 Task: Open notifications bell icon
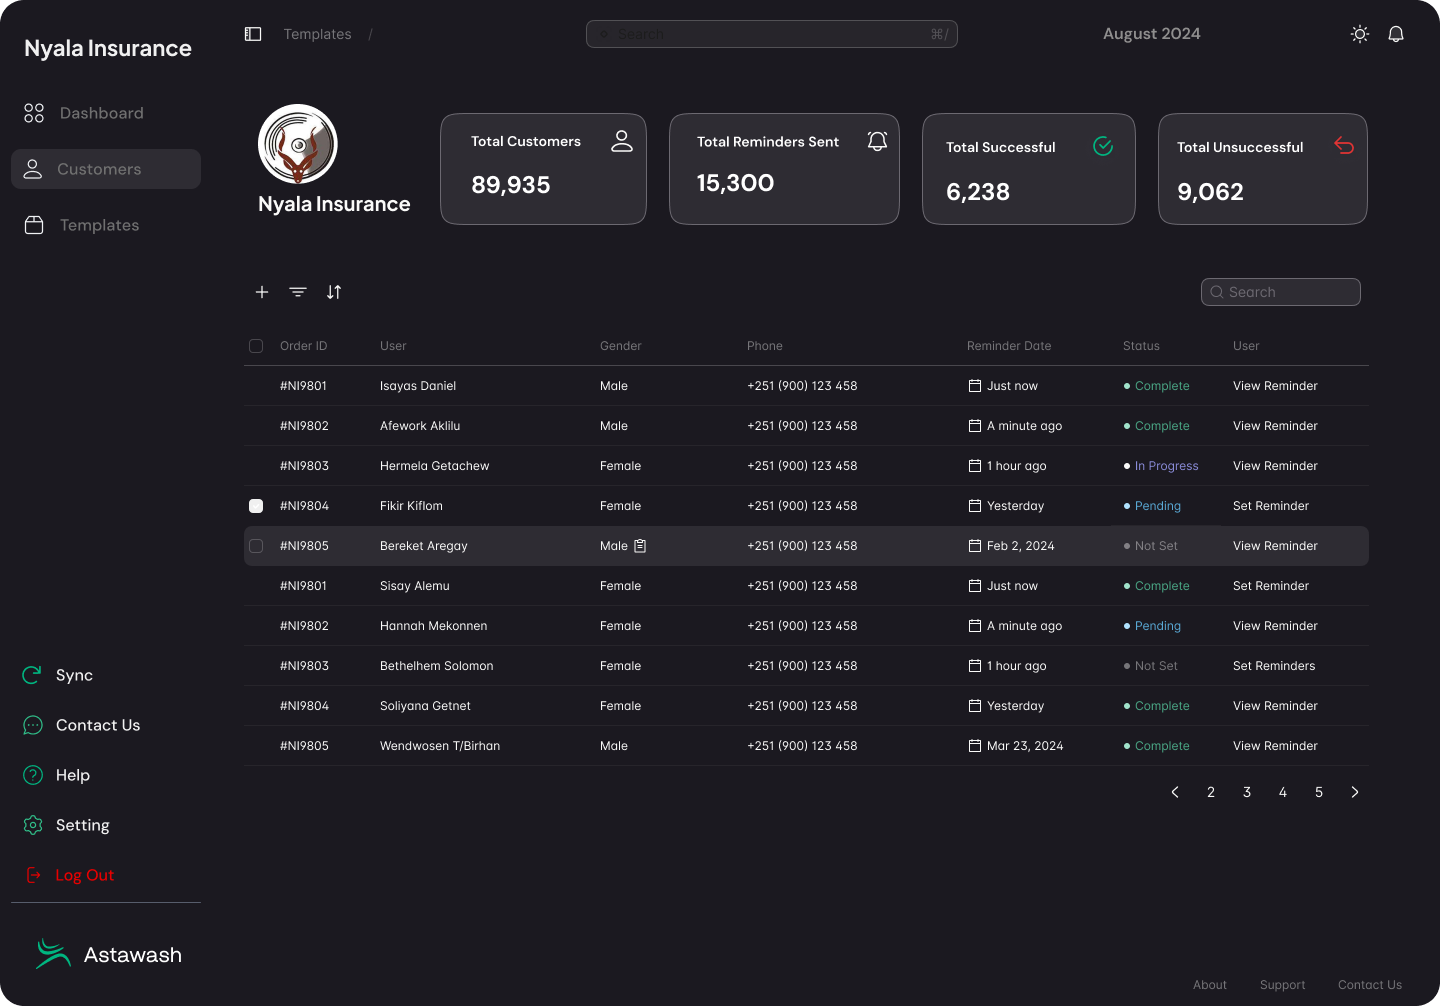(x=1396, y=34)
